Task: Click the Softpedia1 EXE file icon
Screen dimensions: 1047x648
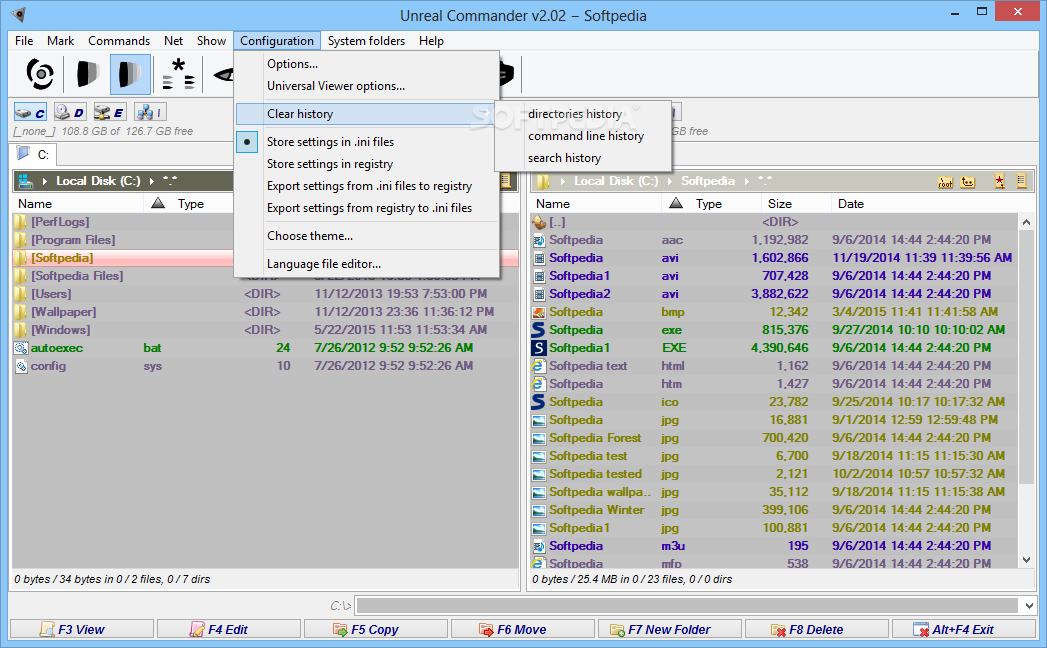Action: (x=538, y=348)
